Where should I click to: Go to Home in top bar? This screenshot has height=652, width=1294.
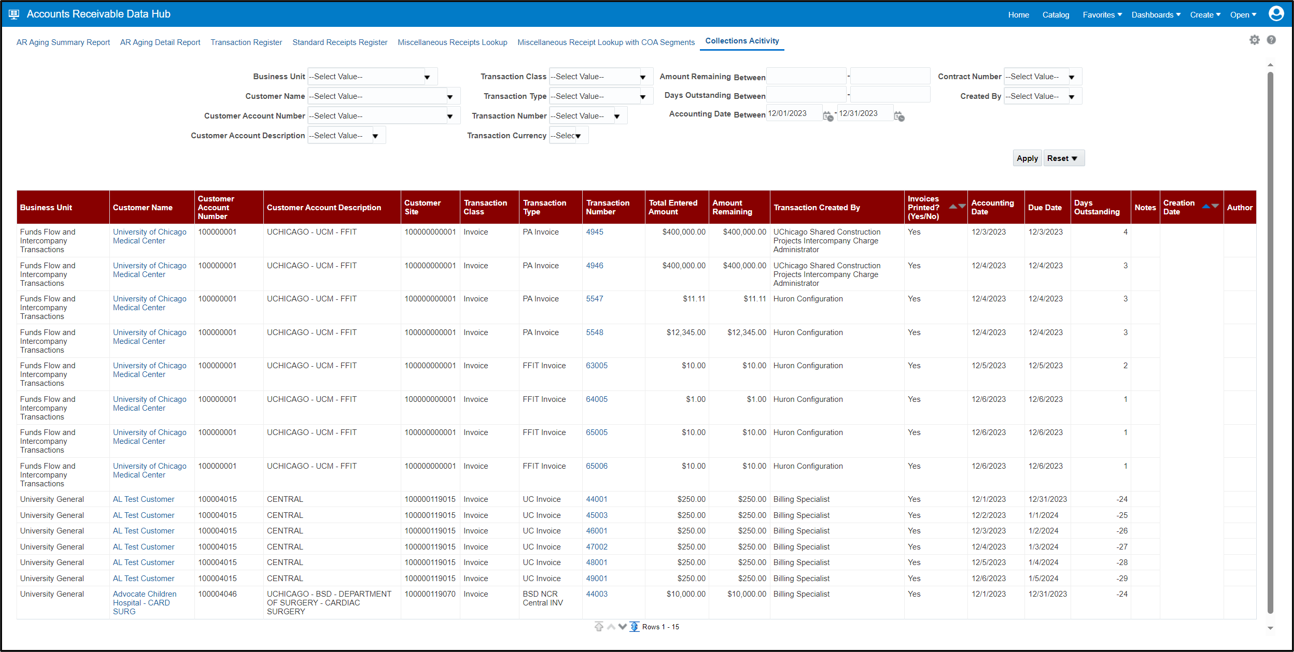pyautogui.click(x=1018, y=15)
